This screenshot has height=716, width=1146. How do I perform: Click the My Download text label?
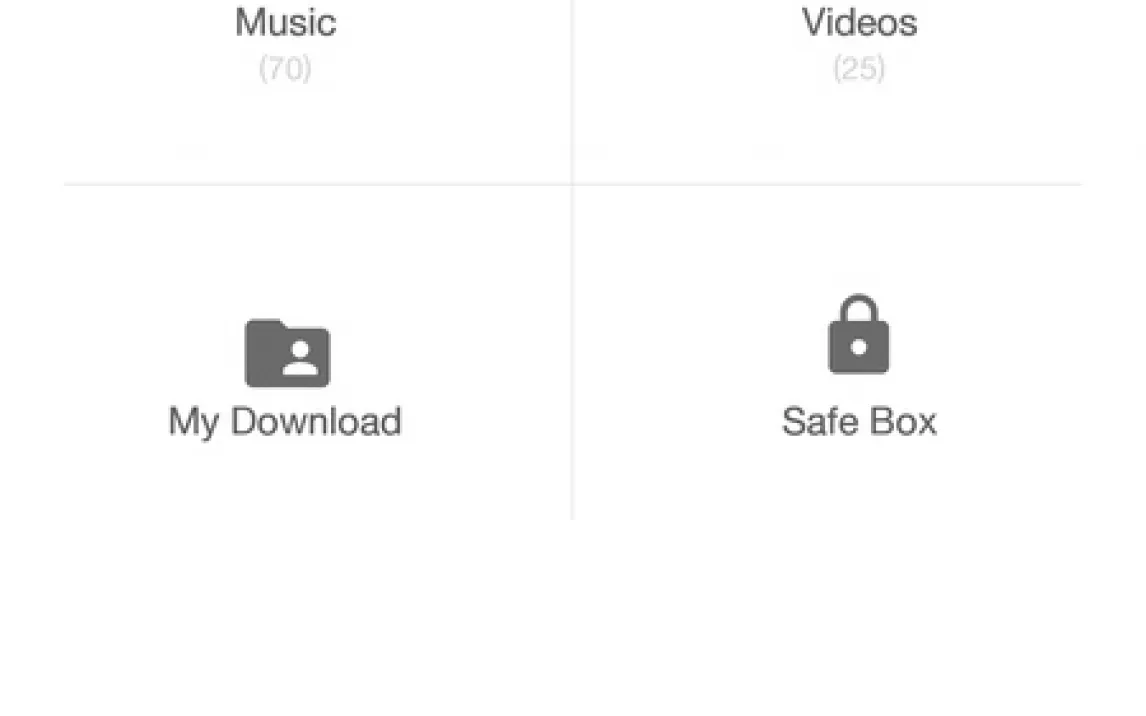[x=285, y=422]
